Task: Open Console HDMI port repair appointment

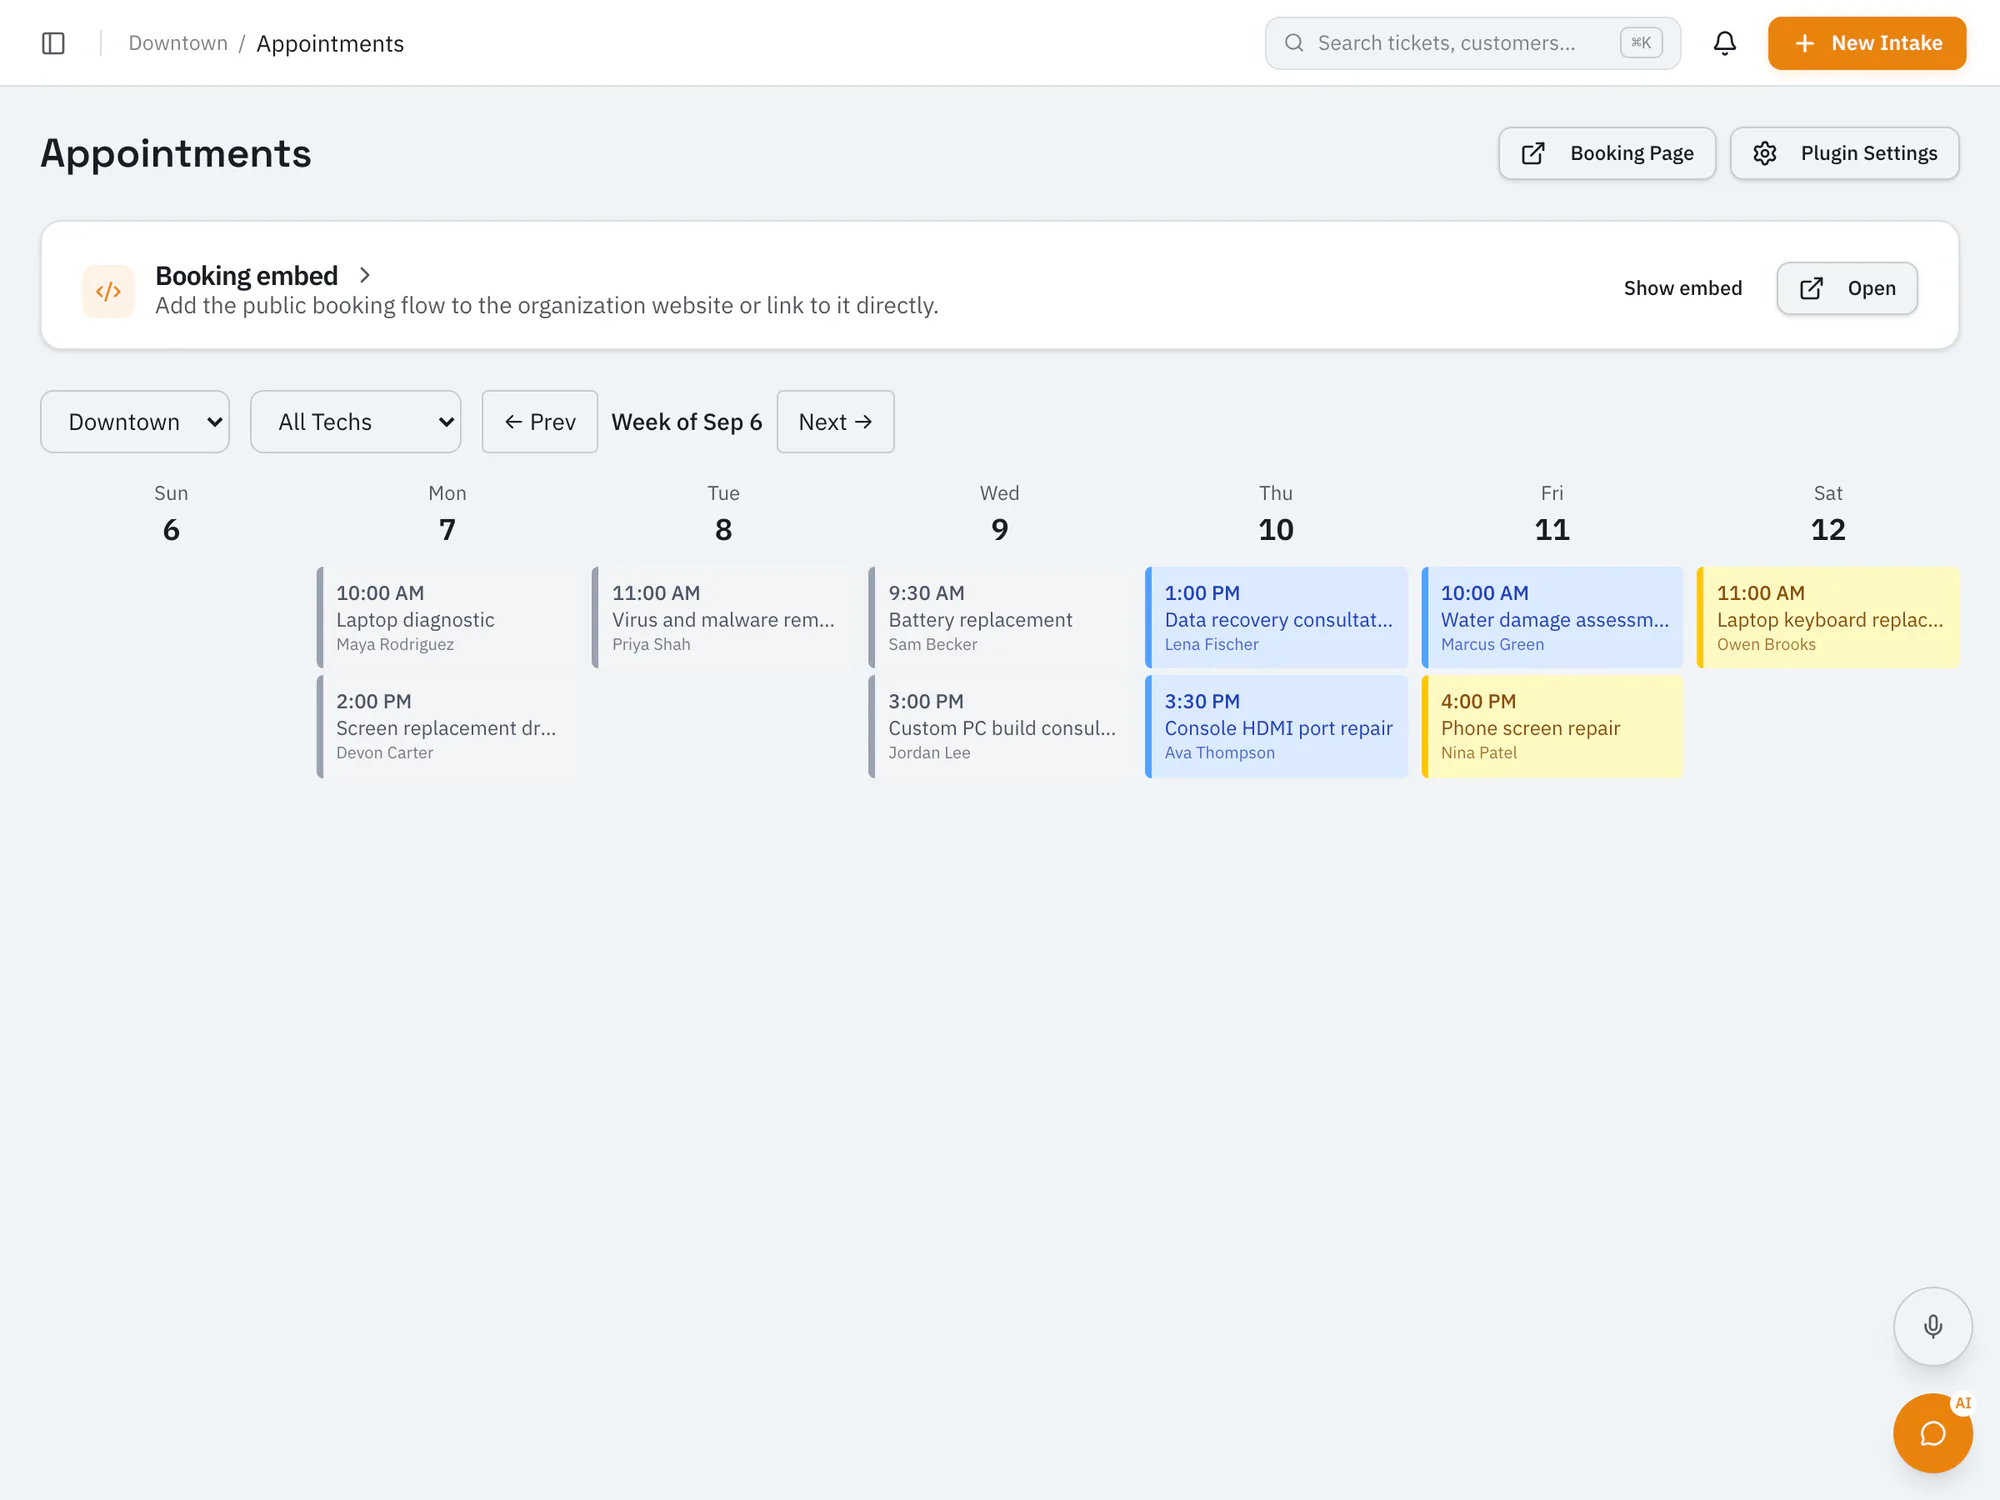Action: (1276, 727)
